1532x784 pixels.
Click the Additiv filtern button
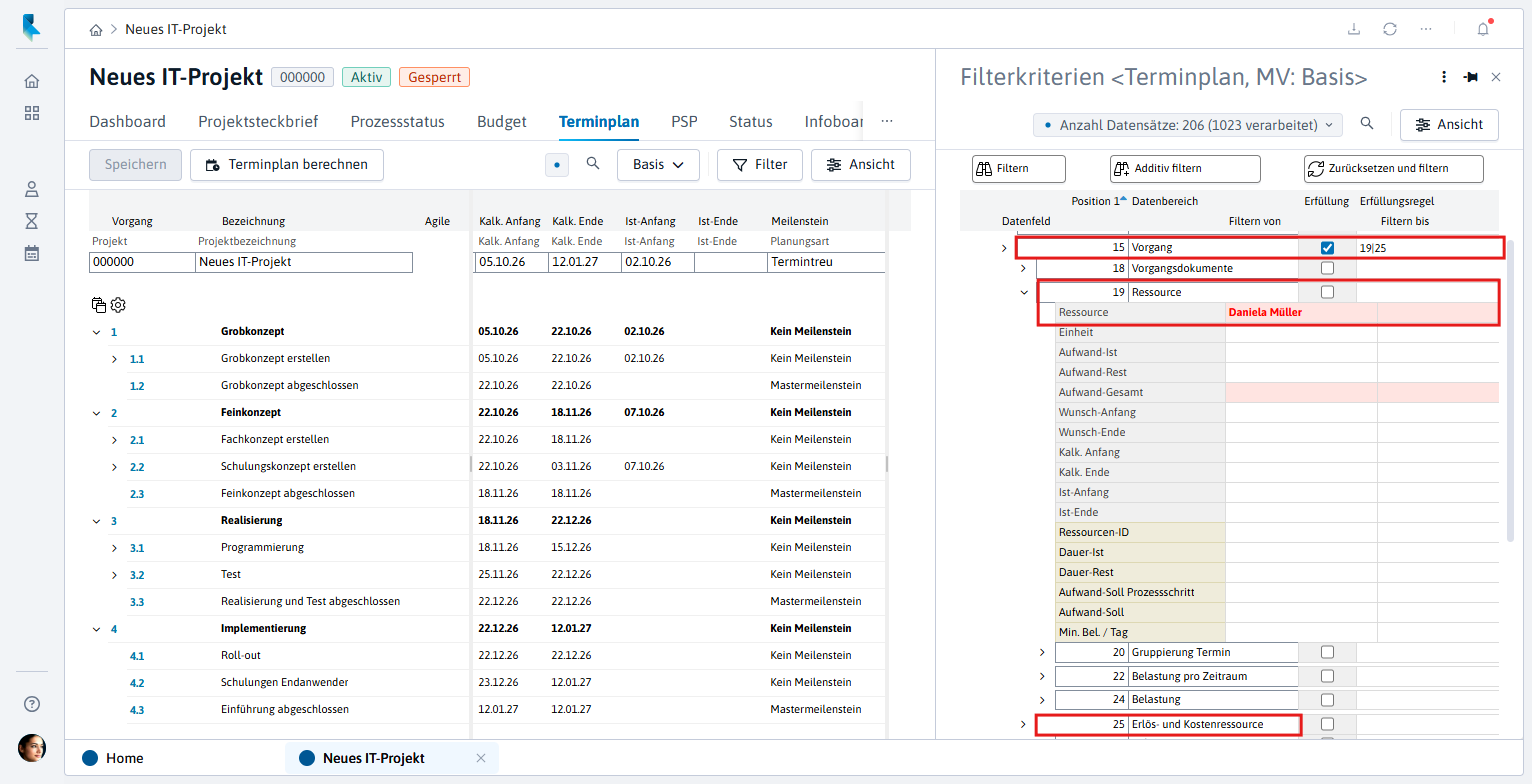[x=1185, y=168]
